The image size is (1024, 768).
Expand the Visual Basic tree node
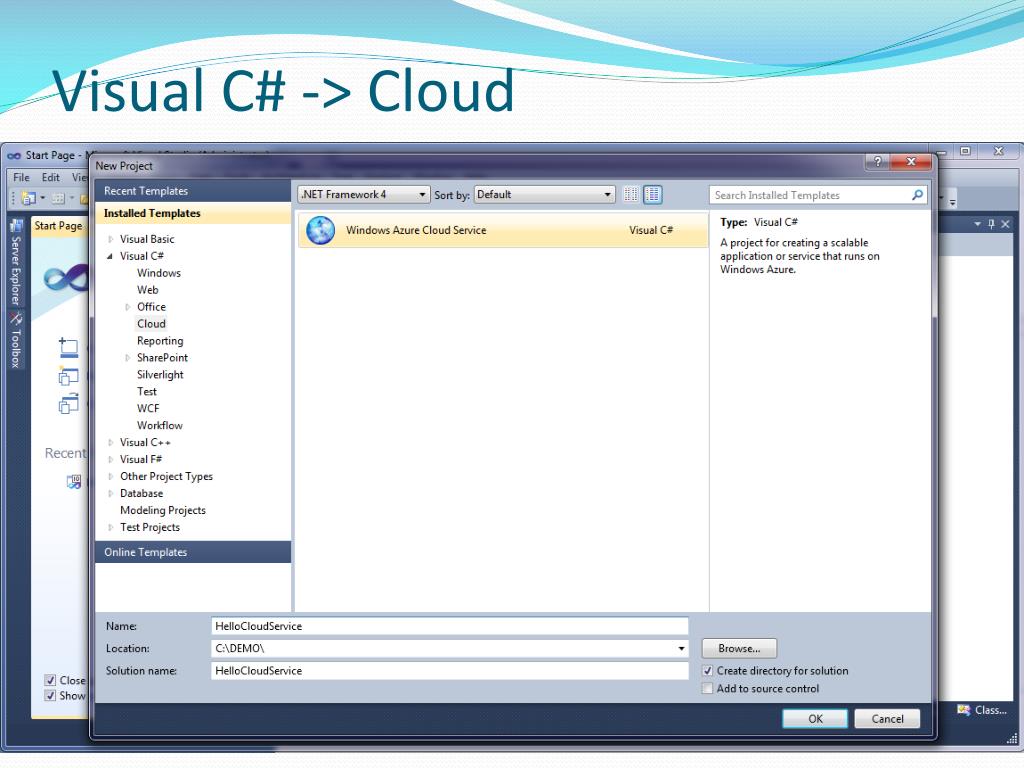[110, 239]
